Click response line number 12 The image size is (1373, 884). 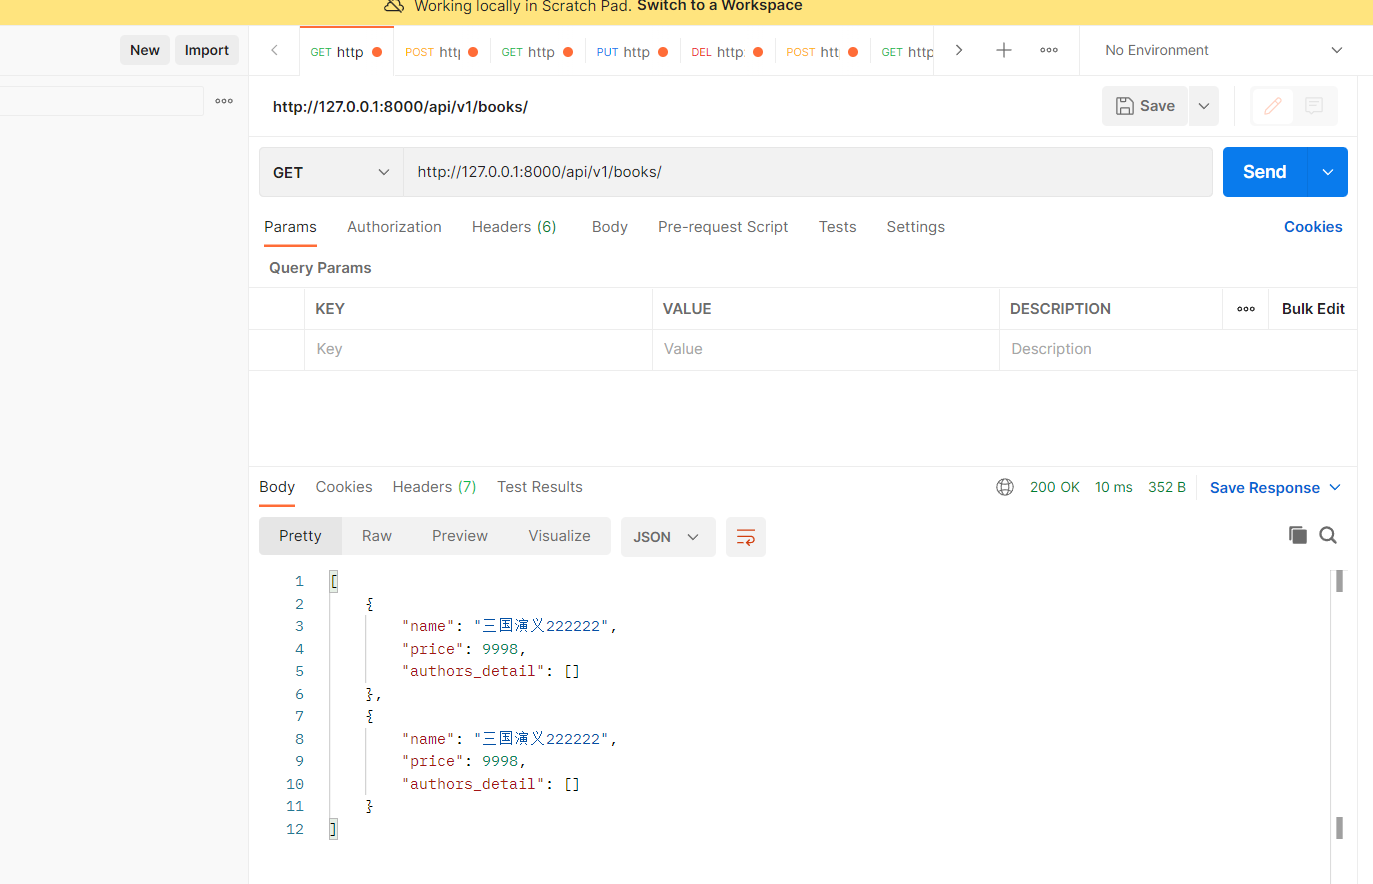click(x=295, y=829)
